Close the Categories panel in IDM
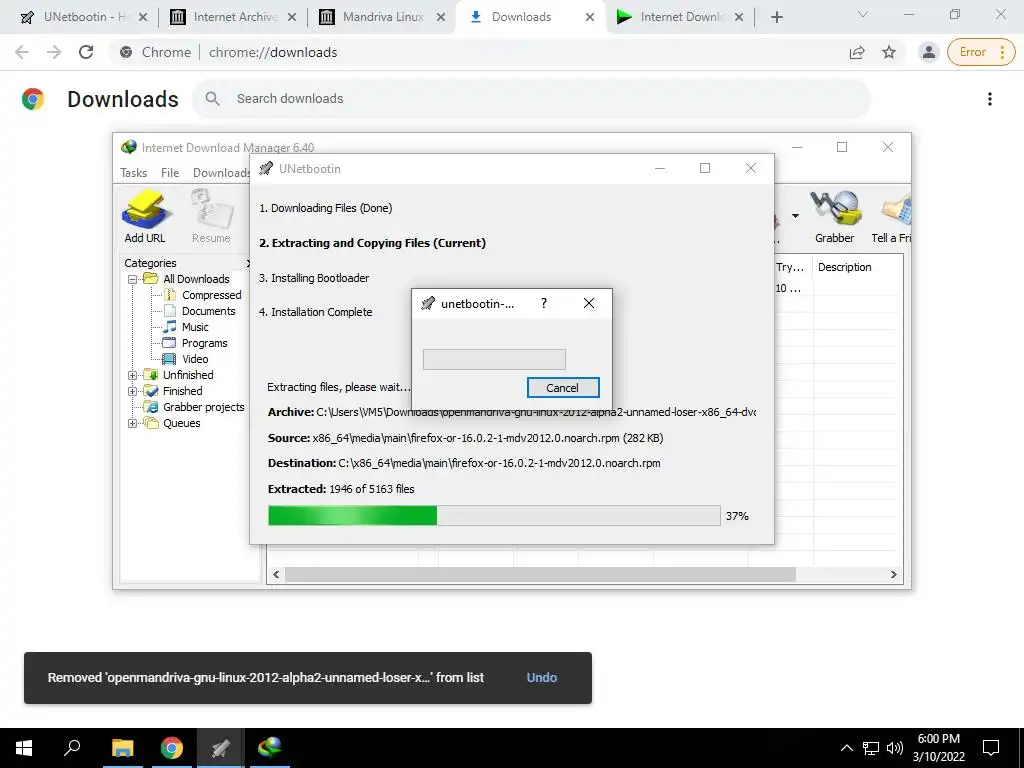 [x=248, y=263]
